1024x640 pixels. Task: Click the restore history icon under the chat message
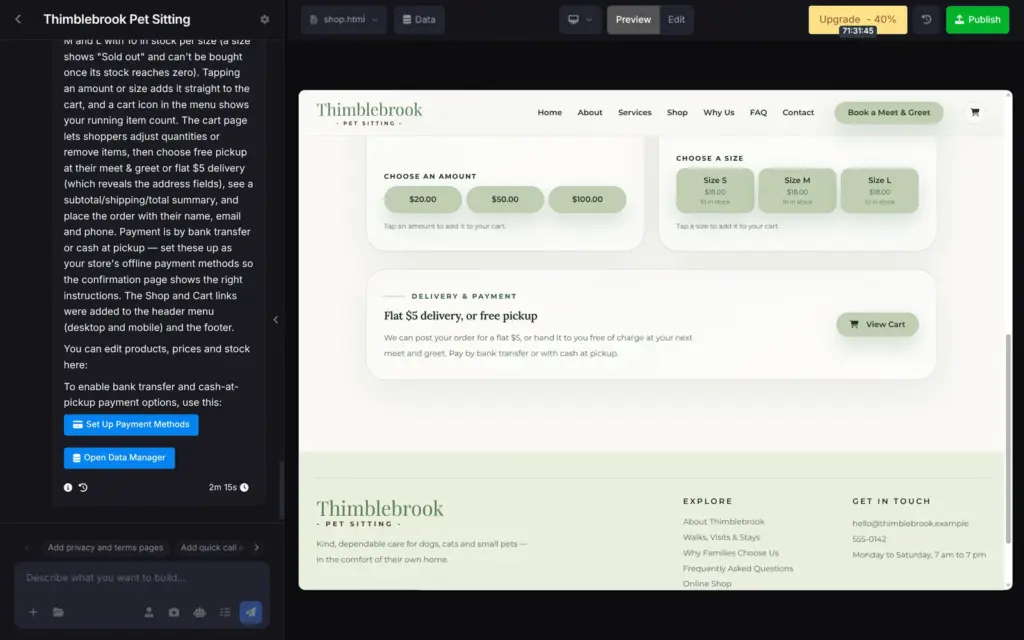(83, 487)
